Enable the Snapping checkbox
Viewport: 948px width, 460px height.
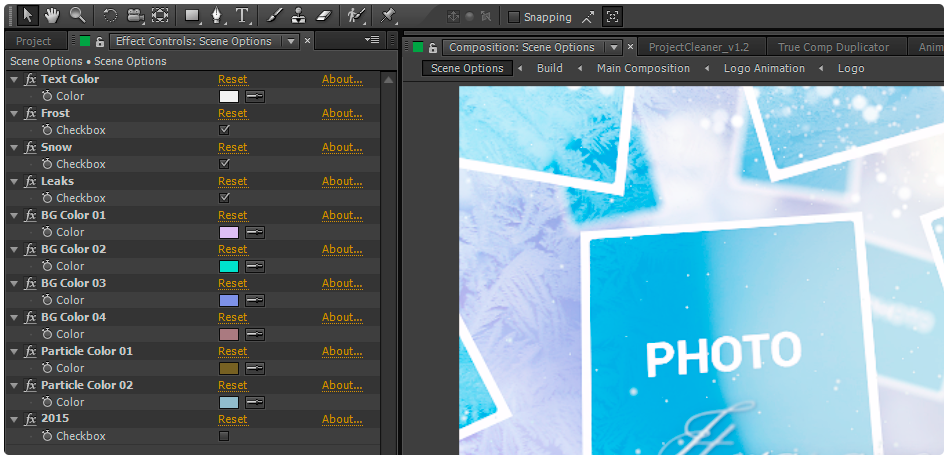pos(514,17)
